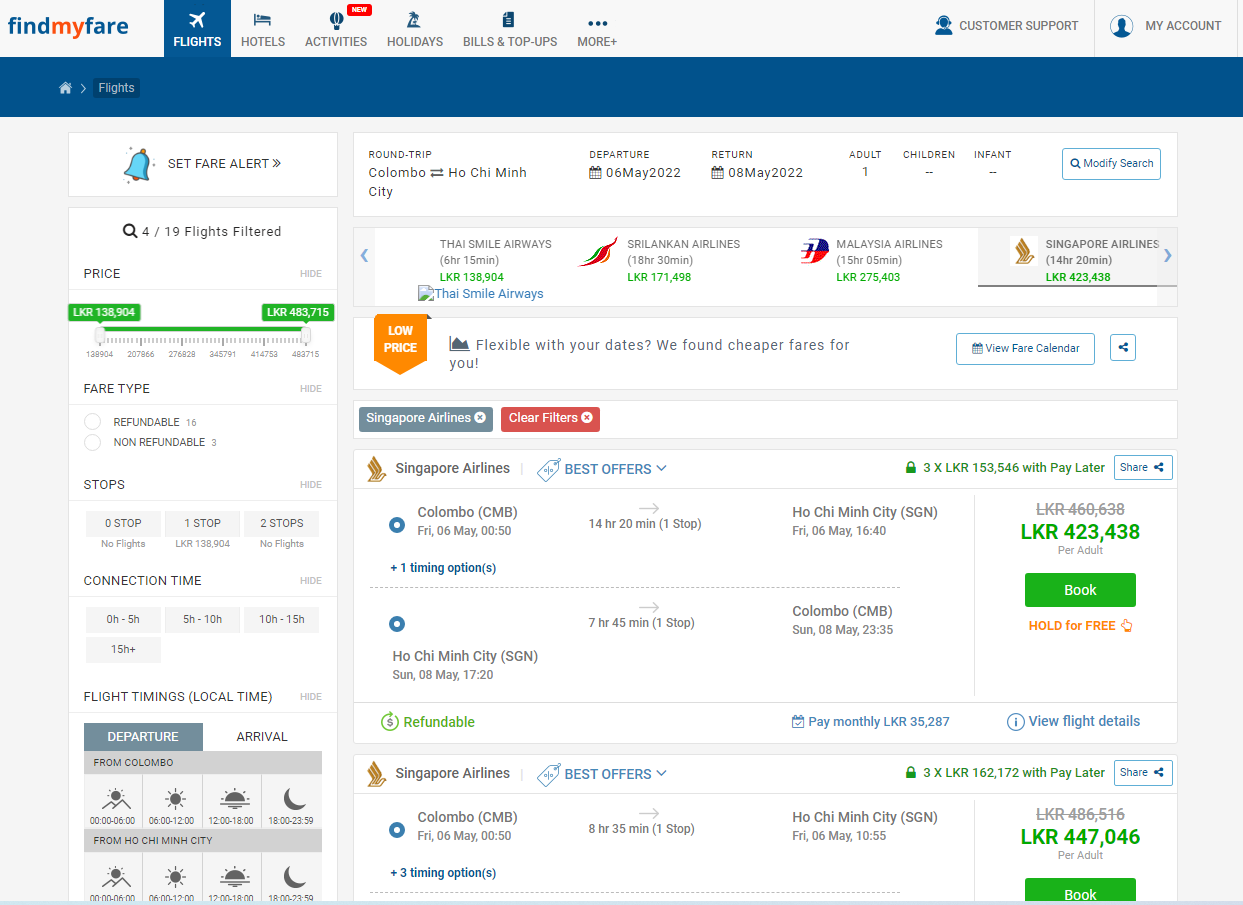
Task: Expand BEST OFFERS on LKR 447,046 flight
Action: pyautogui.click(x=603, y=774)
